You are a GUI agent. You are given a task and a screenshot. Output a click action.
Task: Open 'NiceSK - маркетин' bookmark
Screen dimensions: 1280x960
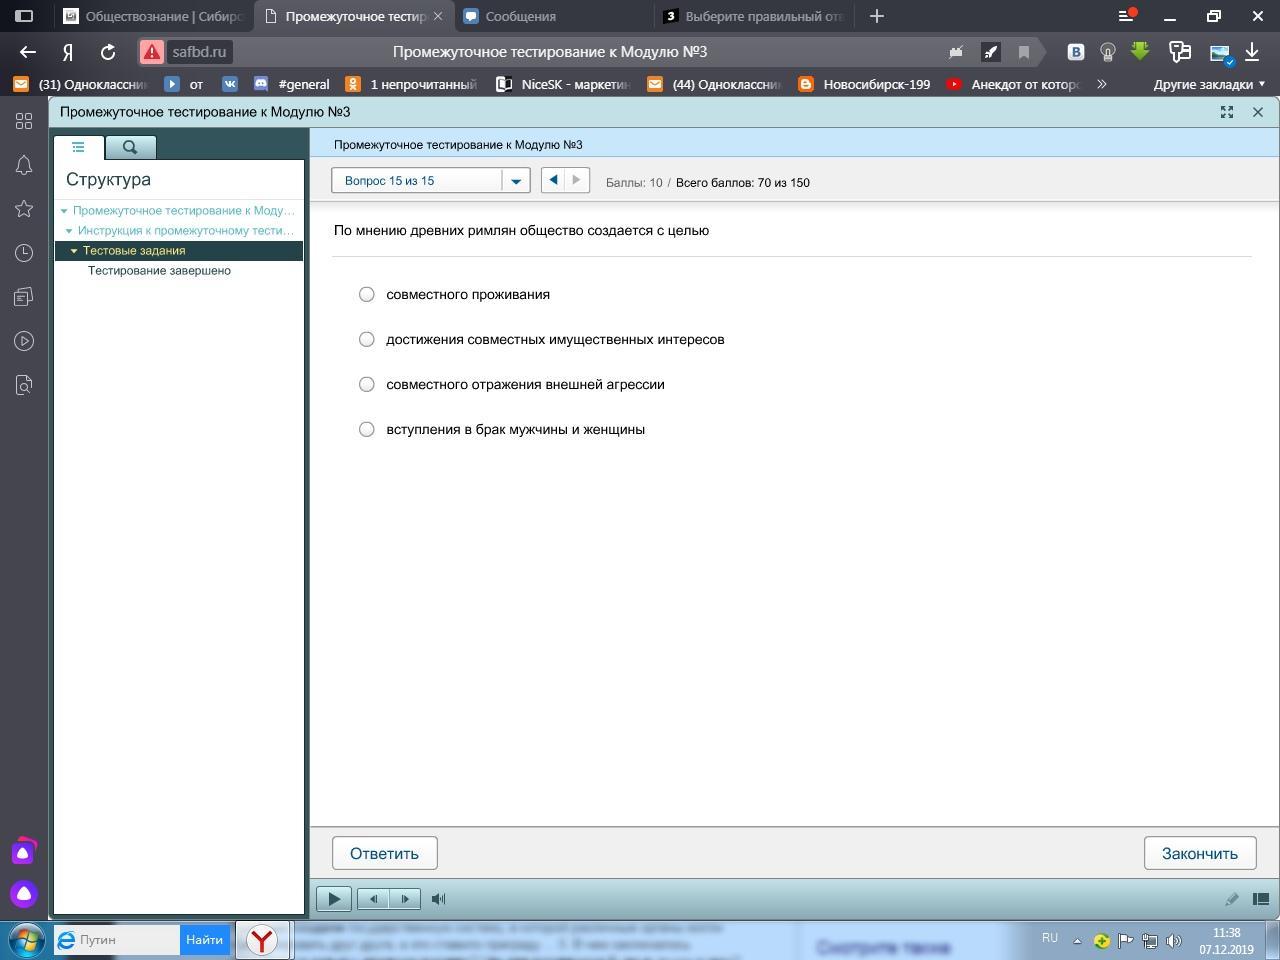point(563,85)
